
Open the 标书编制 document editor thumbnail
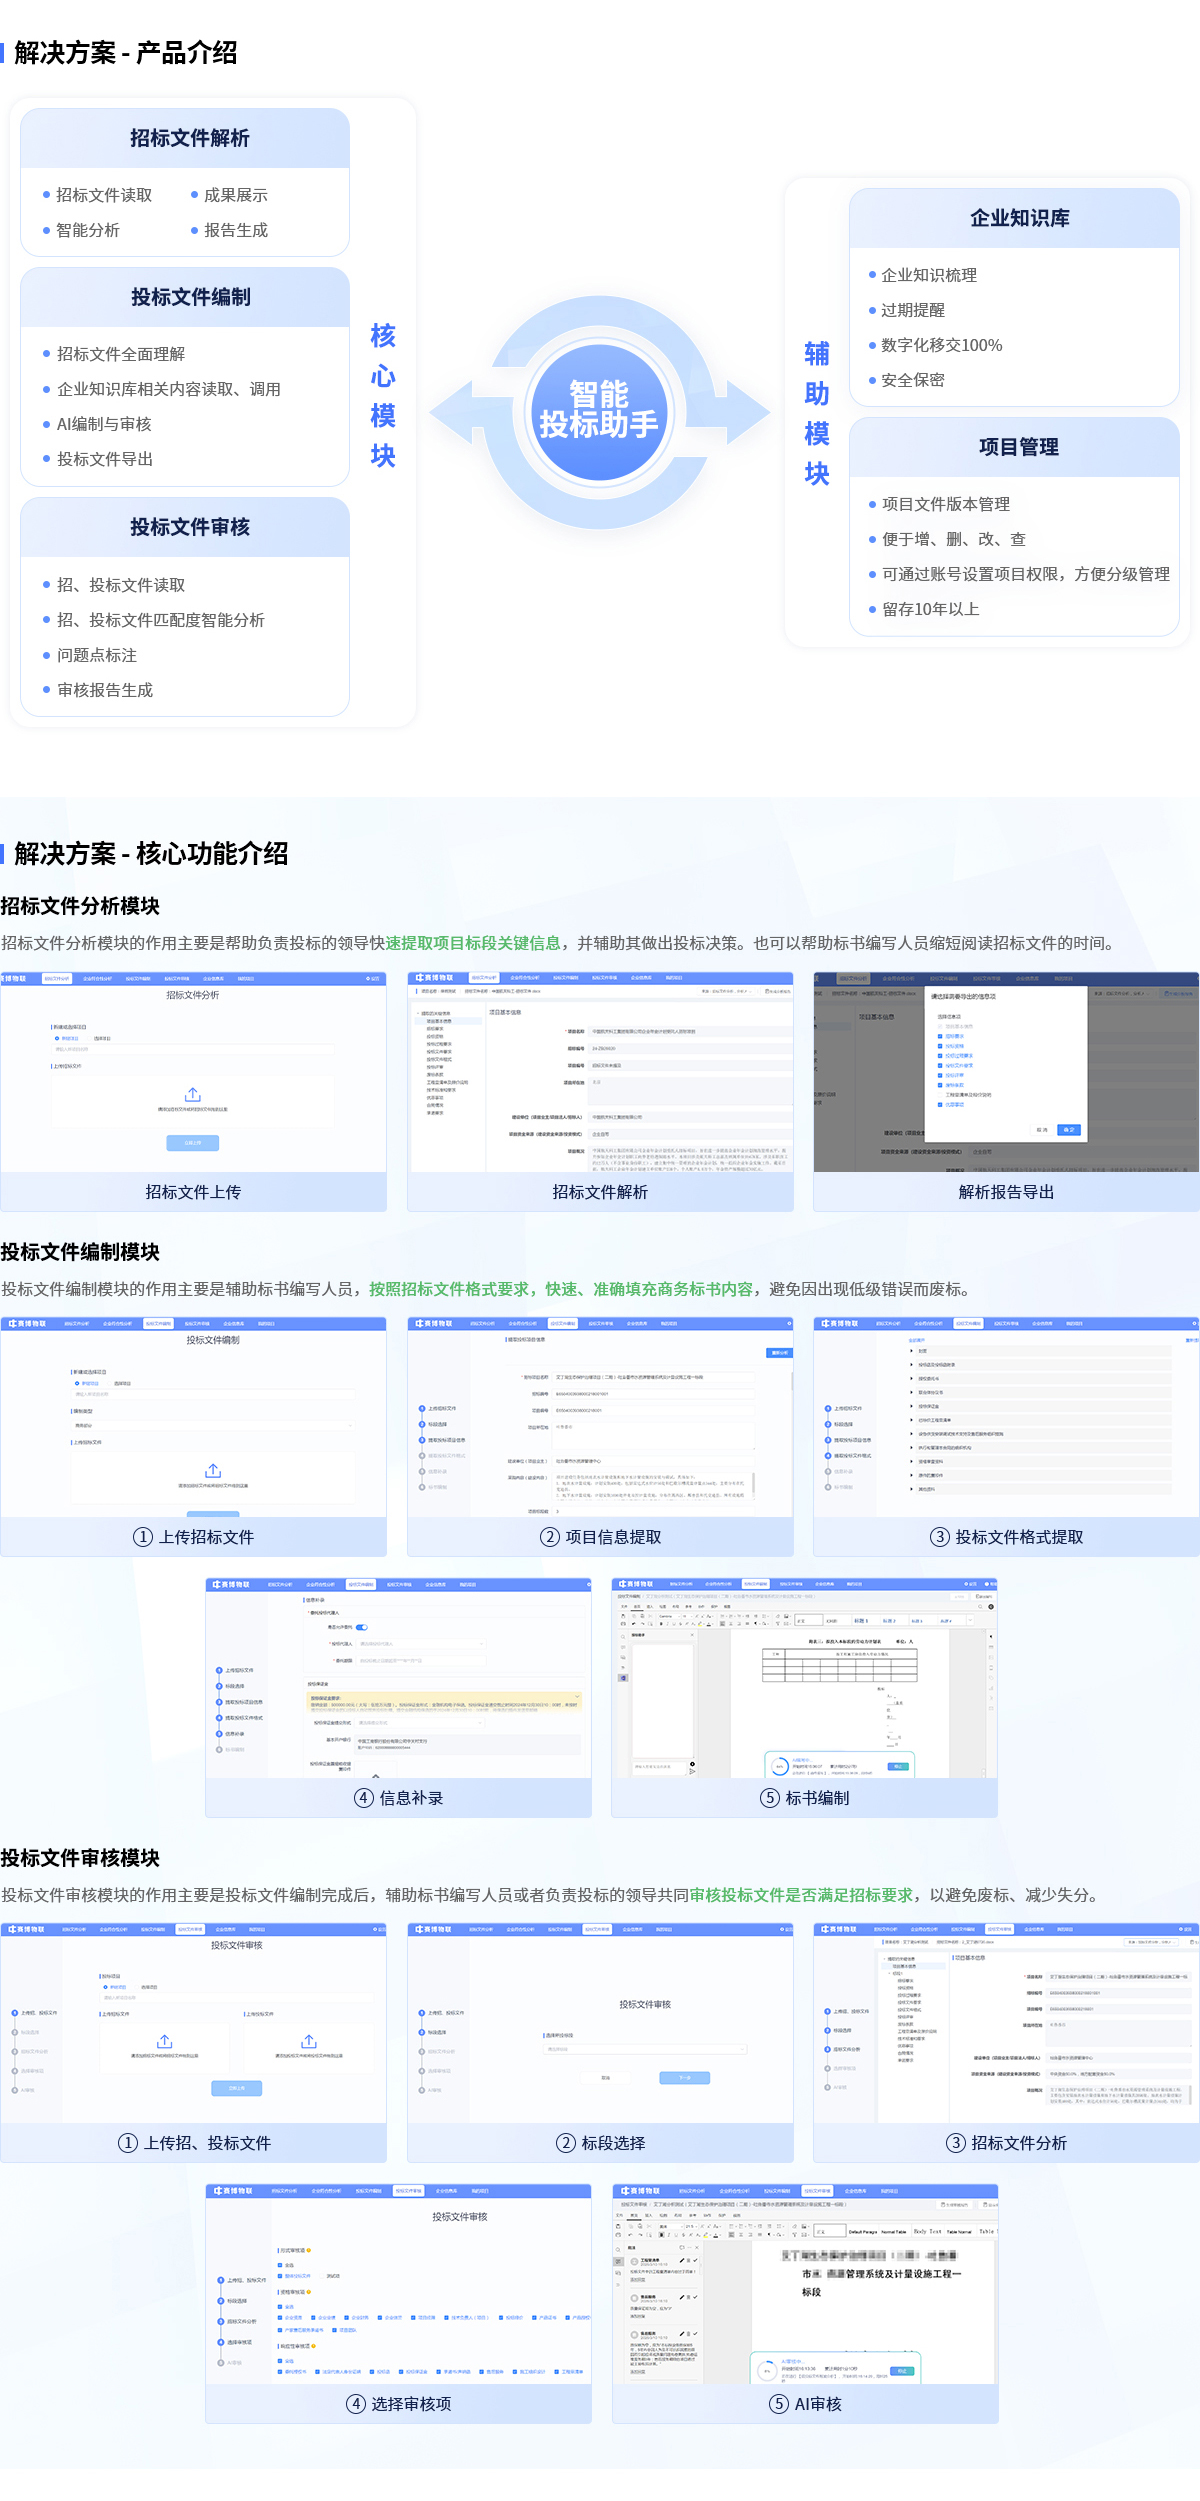805,1682
